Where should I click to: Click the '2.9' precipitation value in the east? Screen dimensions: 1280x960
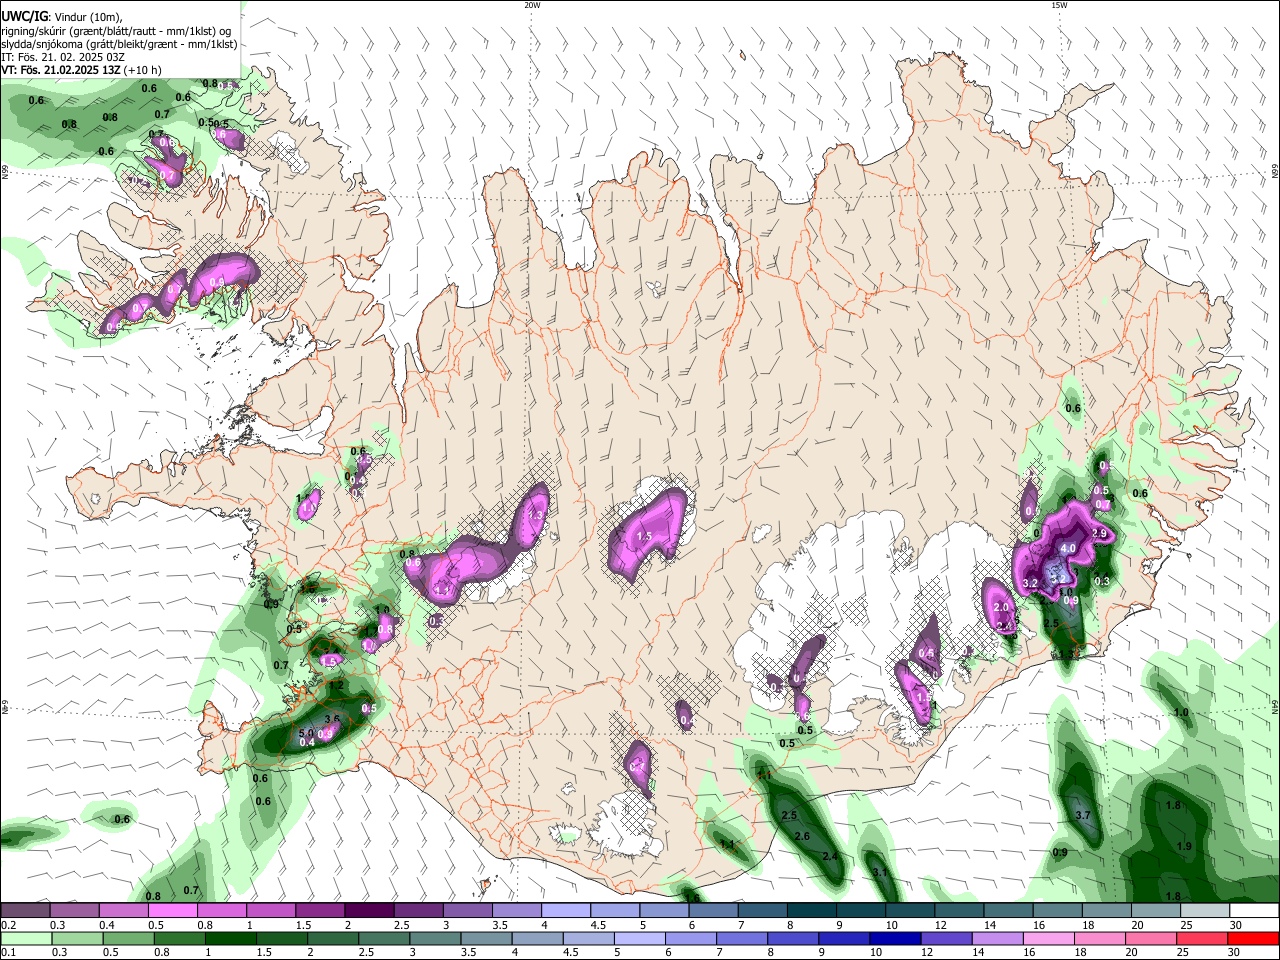1099,534
